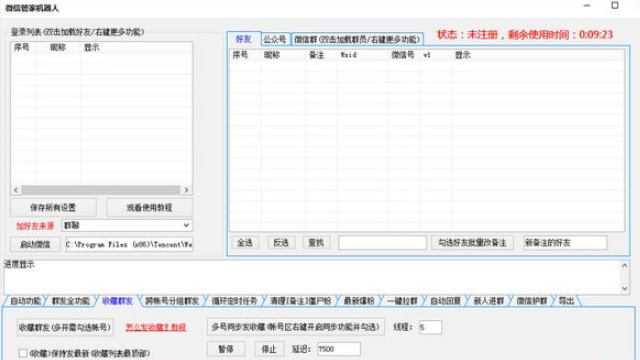Click the search input beside 查找
Screen dimensions: 640x360
click(382, 243)
